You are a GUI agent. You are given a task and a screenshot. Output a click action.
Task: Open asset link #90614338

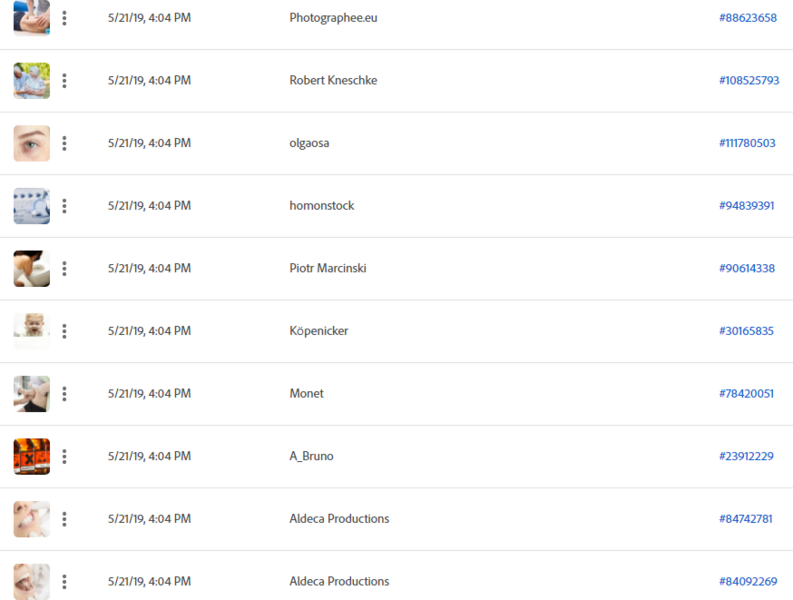[x=747, y=269]
